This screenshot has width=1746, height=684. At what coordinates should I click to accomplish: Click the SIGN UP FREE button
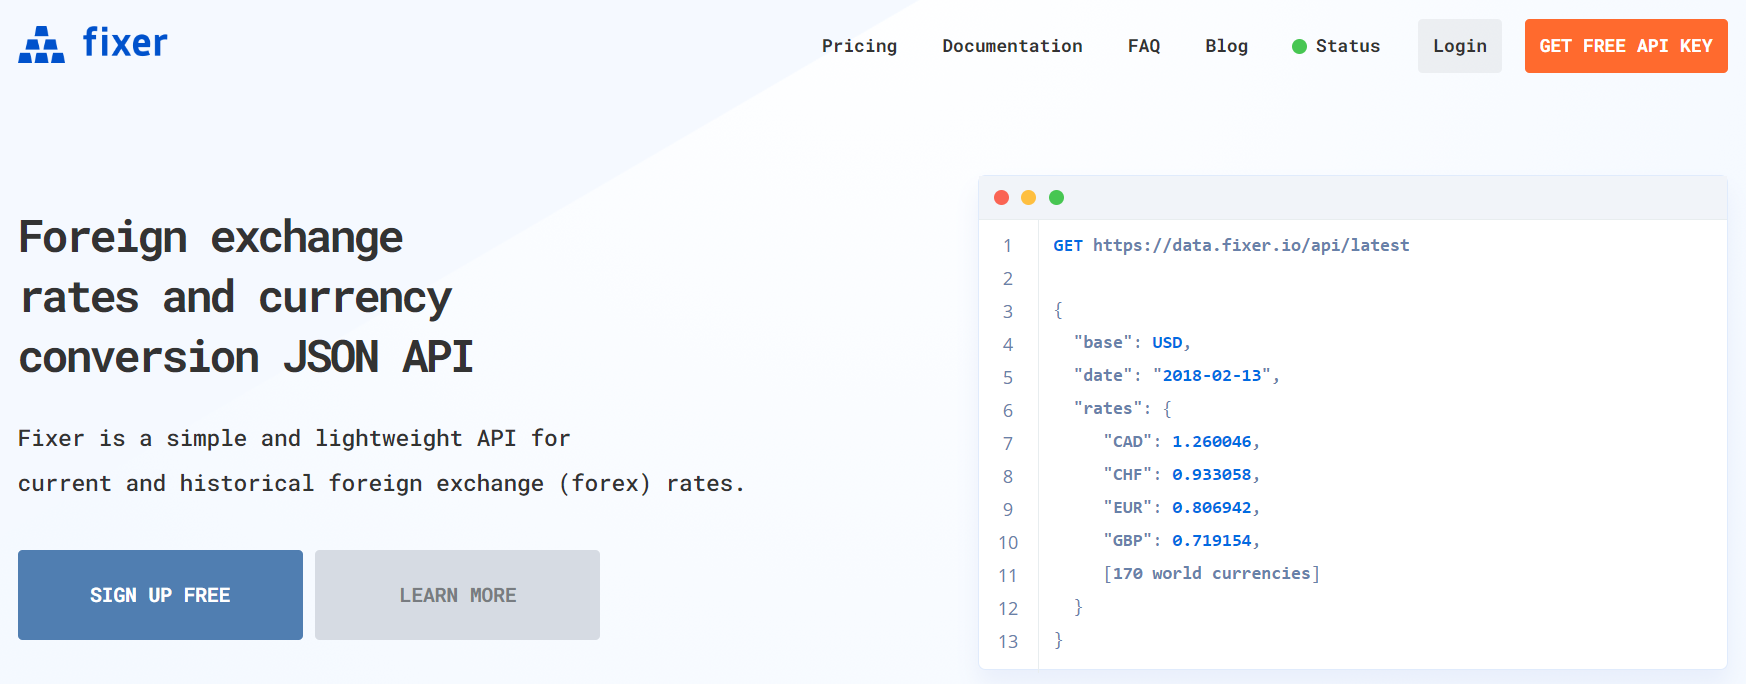pos(160,595)
